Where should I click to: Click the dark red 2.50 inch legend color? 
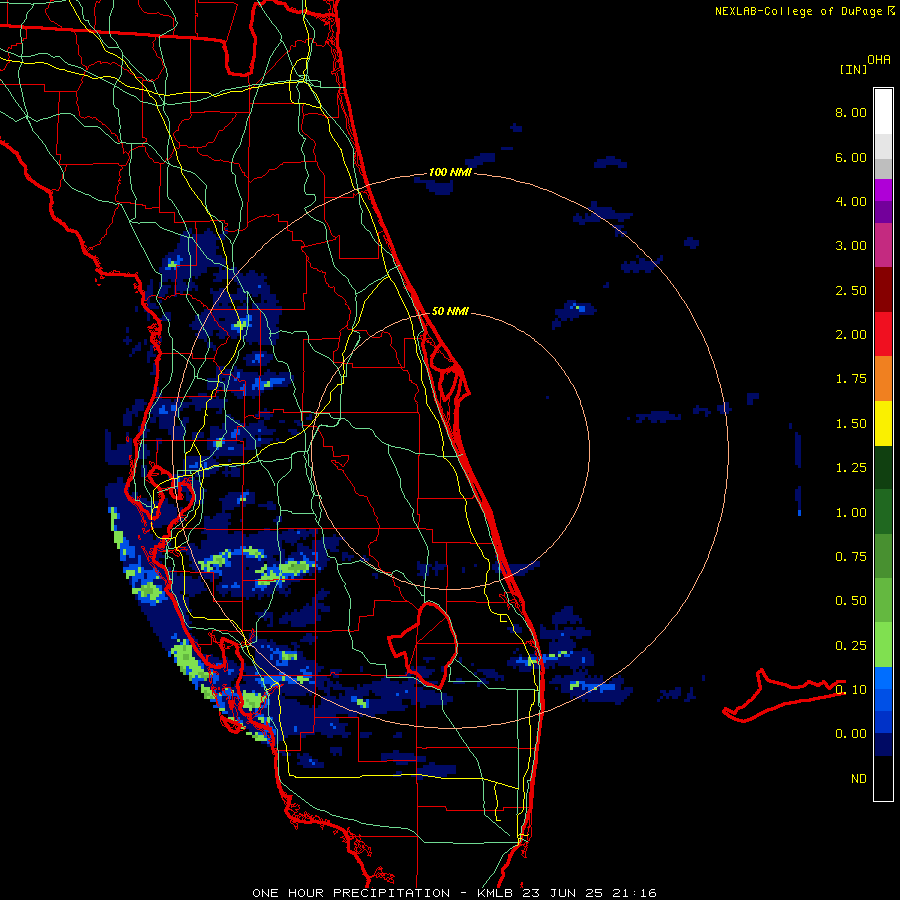tap(883, 290)
